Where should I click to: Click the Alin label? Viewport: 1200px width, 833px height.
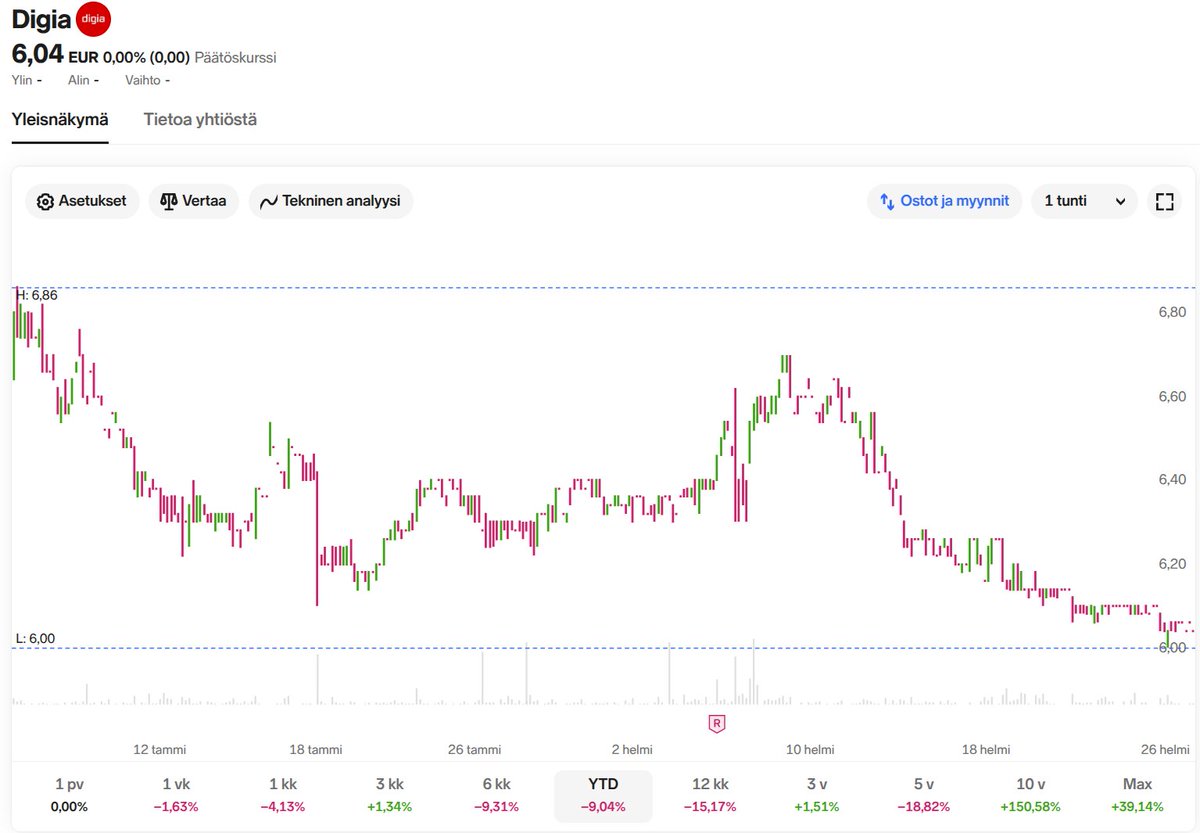click(x=78, y=80)
